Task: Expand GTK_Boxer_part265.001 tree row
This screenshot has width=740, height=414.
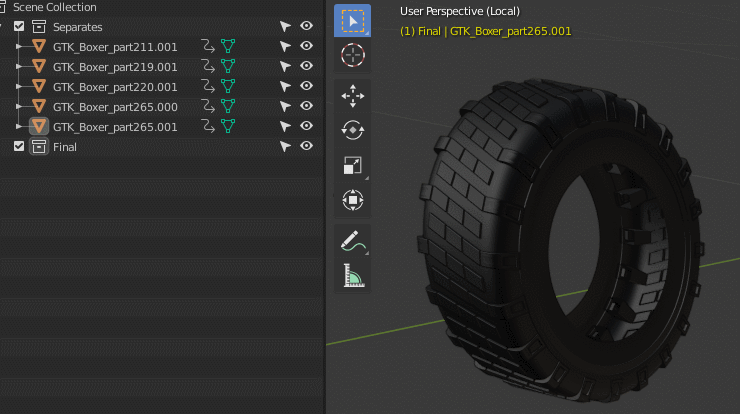Action: pyautogui.click(x=19, y=127)
